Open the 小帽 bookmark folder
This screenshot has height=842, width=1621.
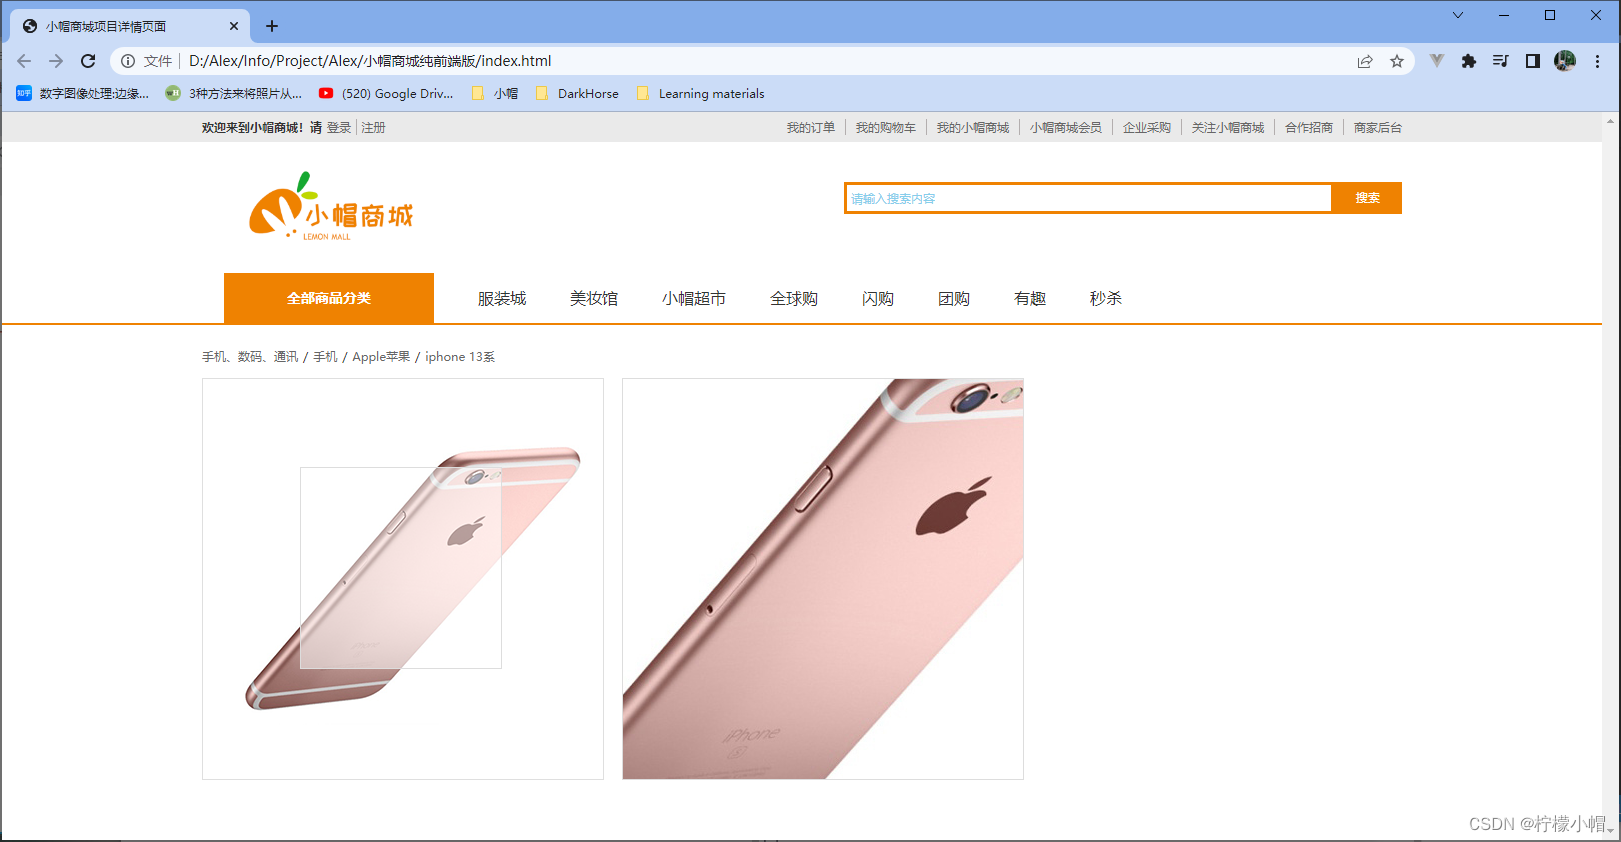point(494,93)
